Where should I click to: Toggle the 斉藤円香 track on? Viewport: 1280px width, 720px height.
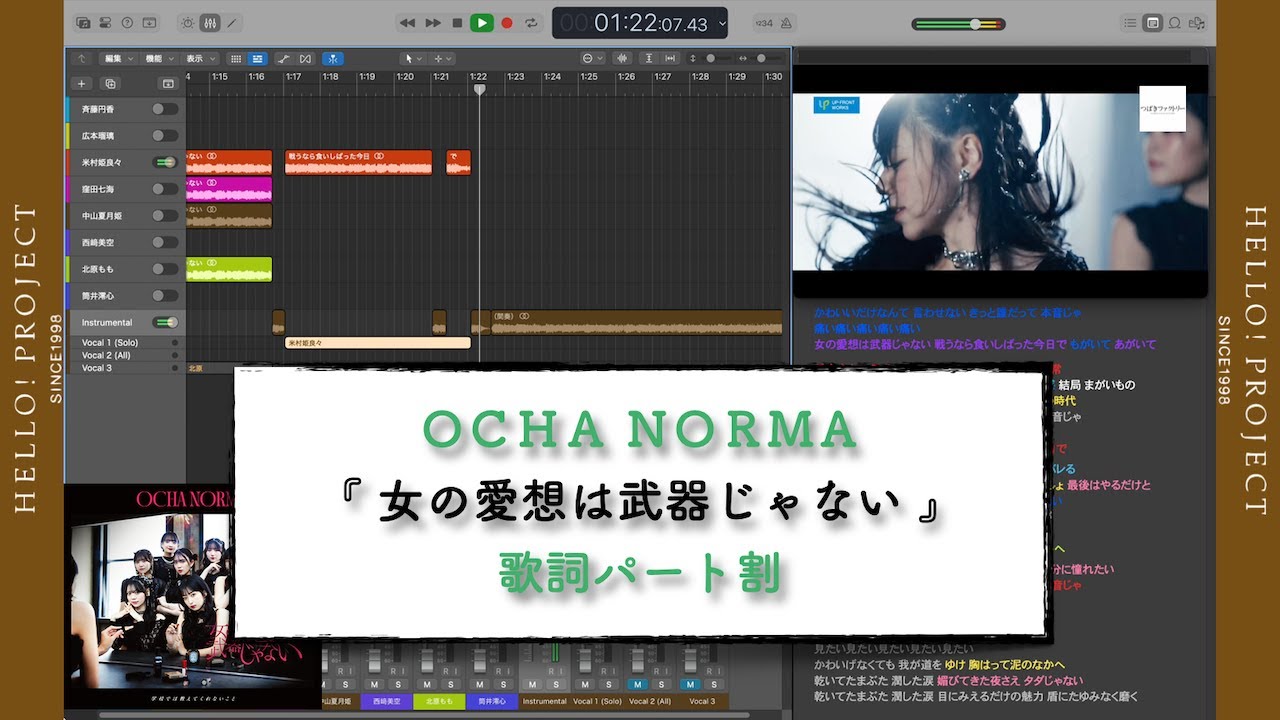click(164, 109)
